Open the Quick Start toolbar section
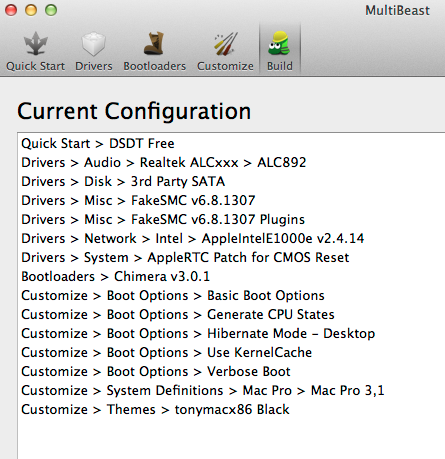Viewport: 445px width, 459px height. (36, 52)
